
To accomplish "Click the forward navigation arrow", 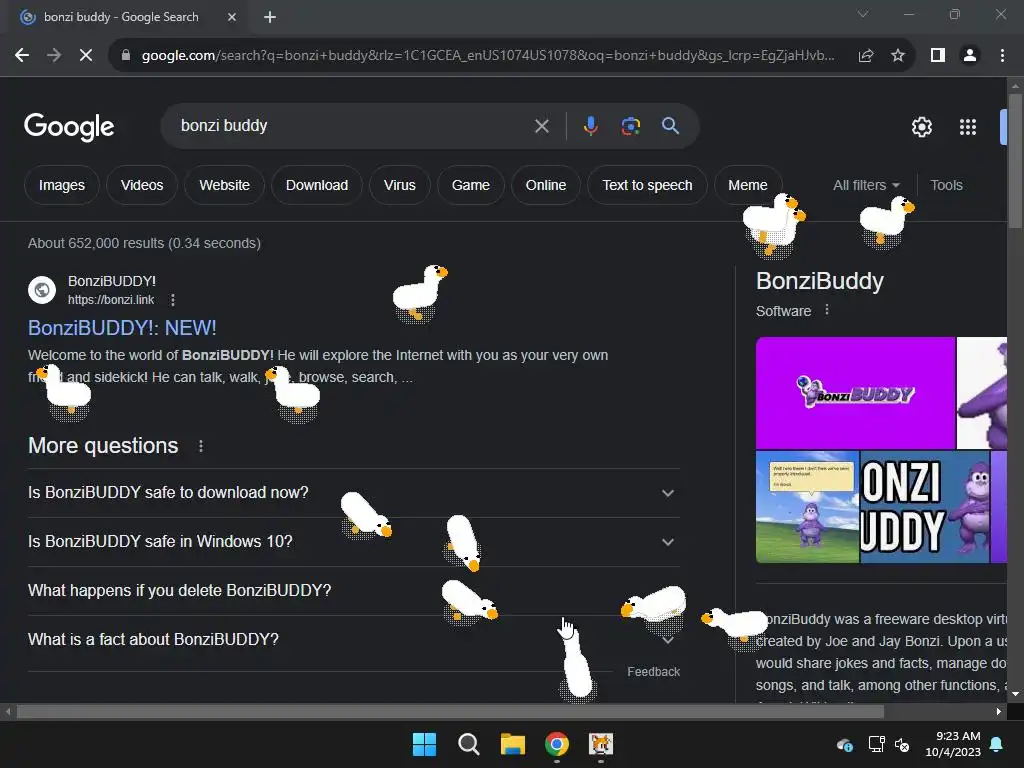I will tap(54, 56).
